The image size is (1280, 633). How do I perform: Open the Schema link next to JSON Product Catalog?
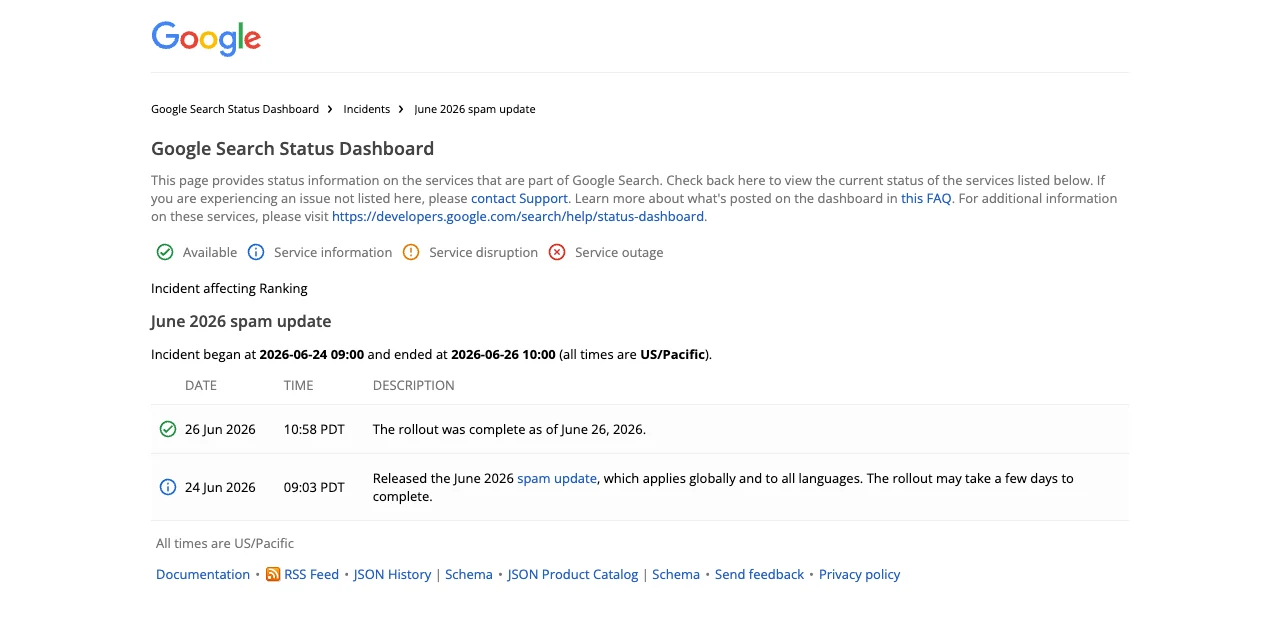click(x=676, y=574)
